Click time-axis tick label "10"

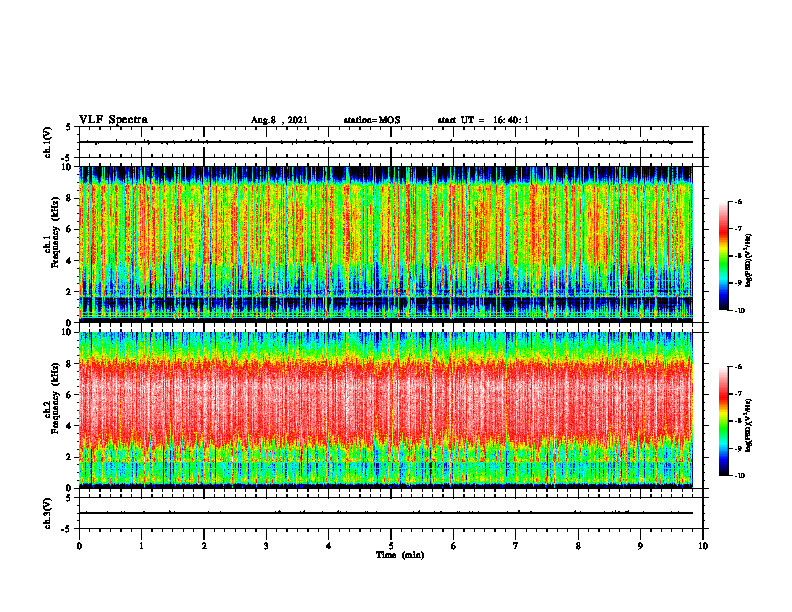(x=703, y=546)
